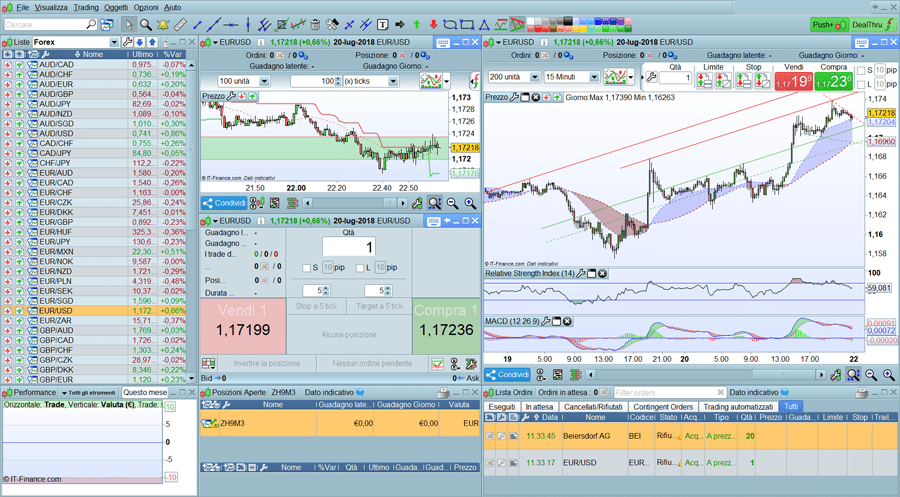Close the Relative Strength Index indicator panel
This screenshot has width=900, height=497.
(602, 274)
